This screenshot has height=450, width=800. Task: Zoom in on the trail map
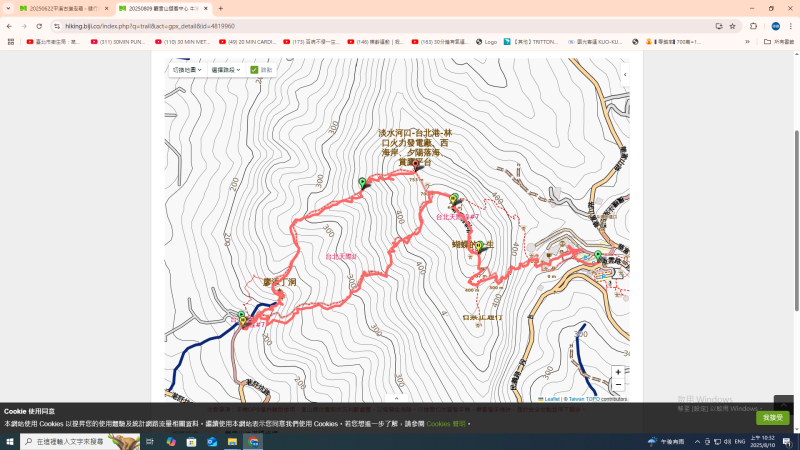click(618, 372)
